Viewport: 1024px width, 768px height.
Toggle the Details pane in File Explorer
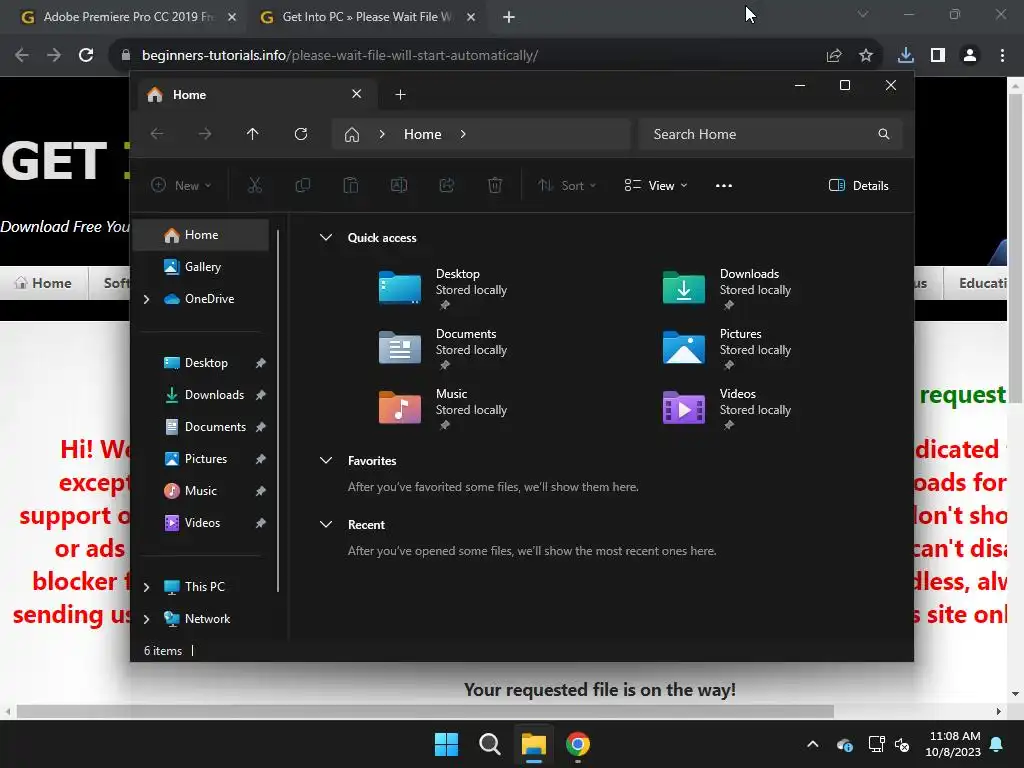(858, 185)
